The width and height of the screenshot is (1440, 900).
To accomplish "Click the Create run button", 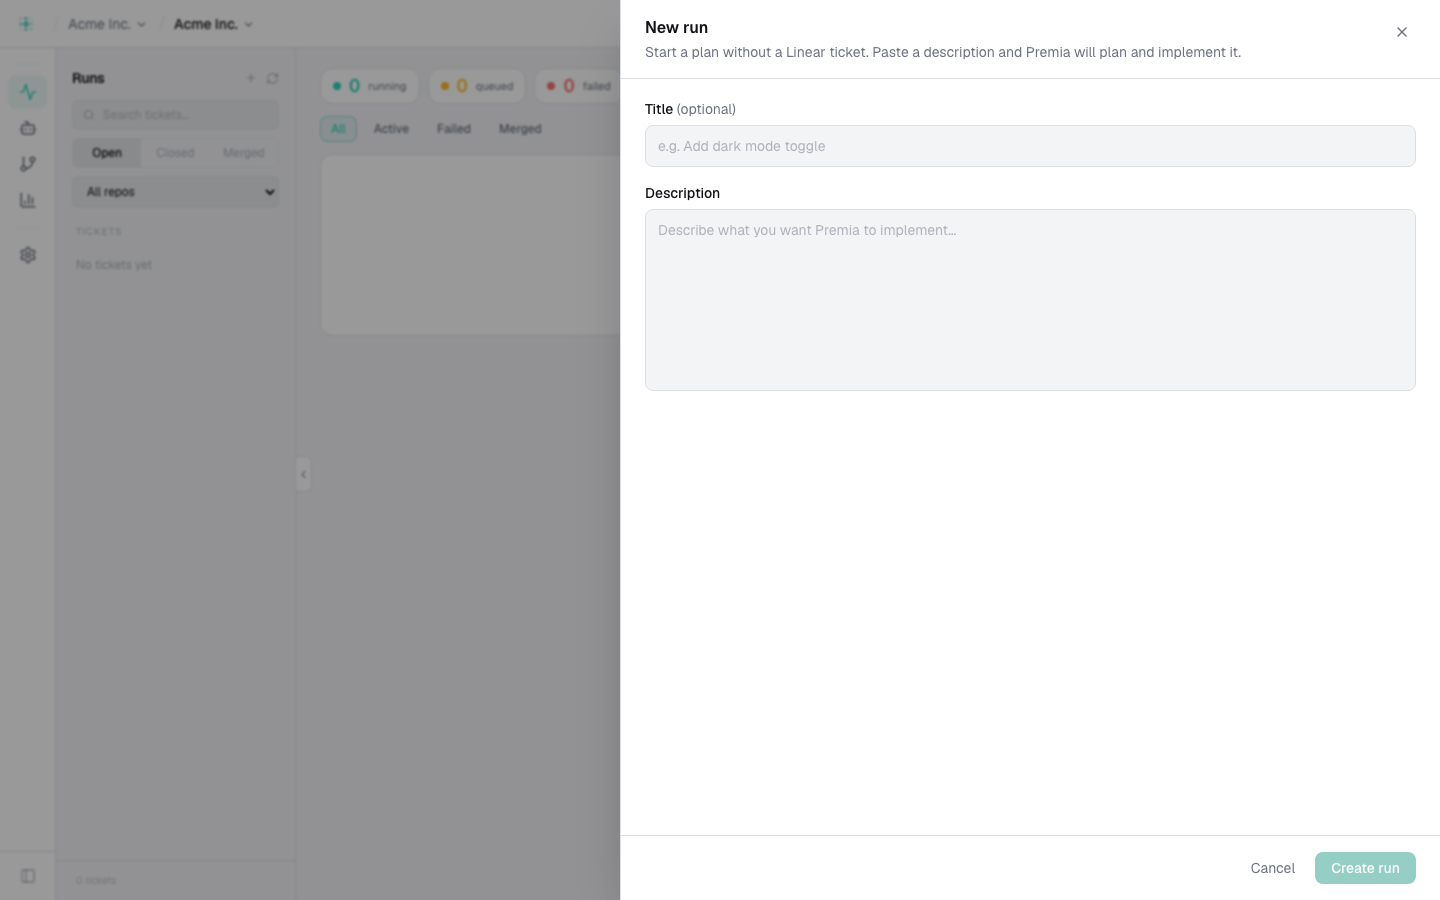I will point(1365,868).
